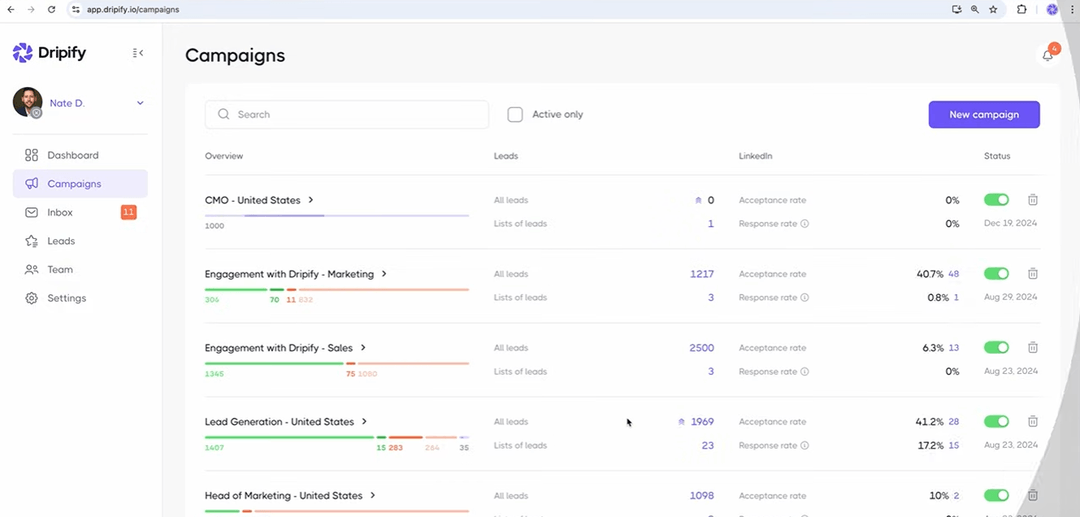Click Response rate info icon for CMO row

coord(804,224)
